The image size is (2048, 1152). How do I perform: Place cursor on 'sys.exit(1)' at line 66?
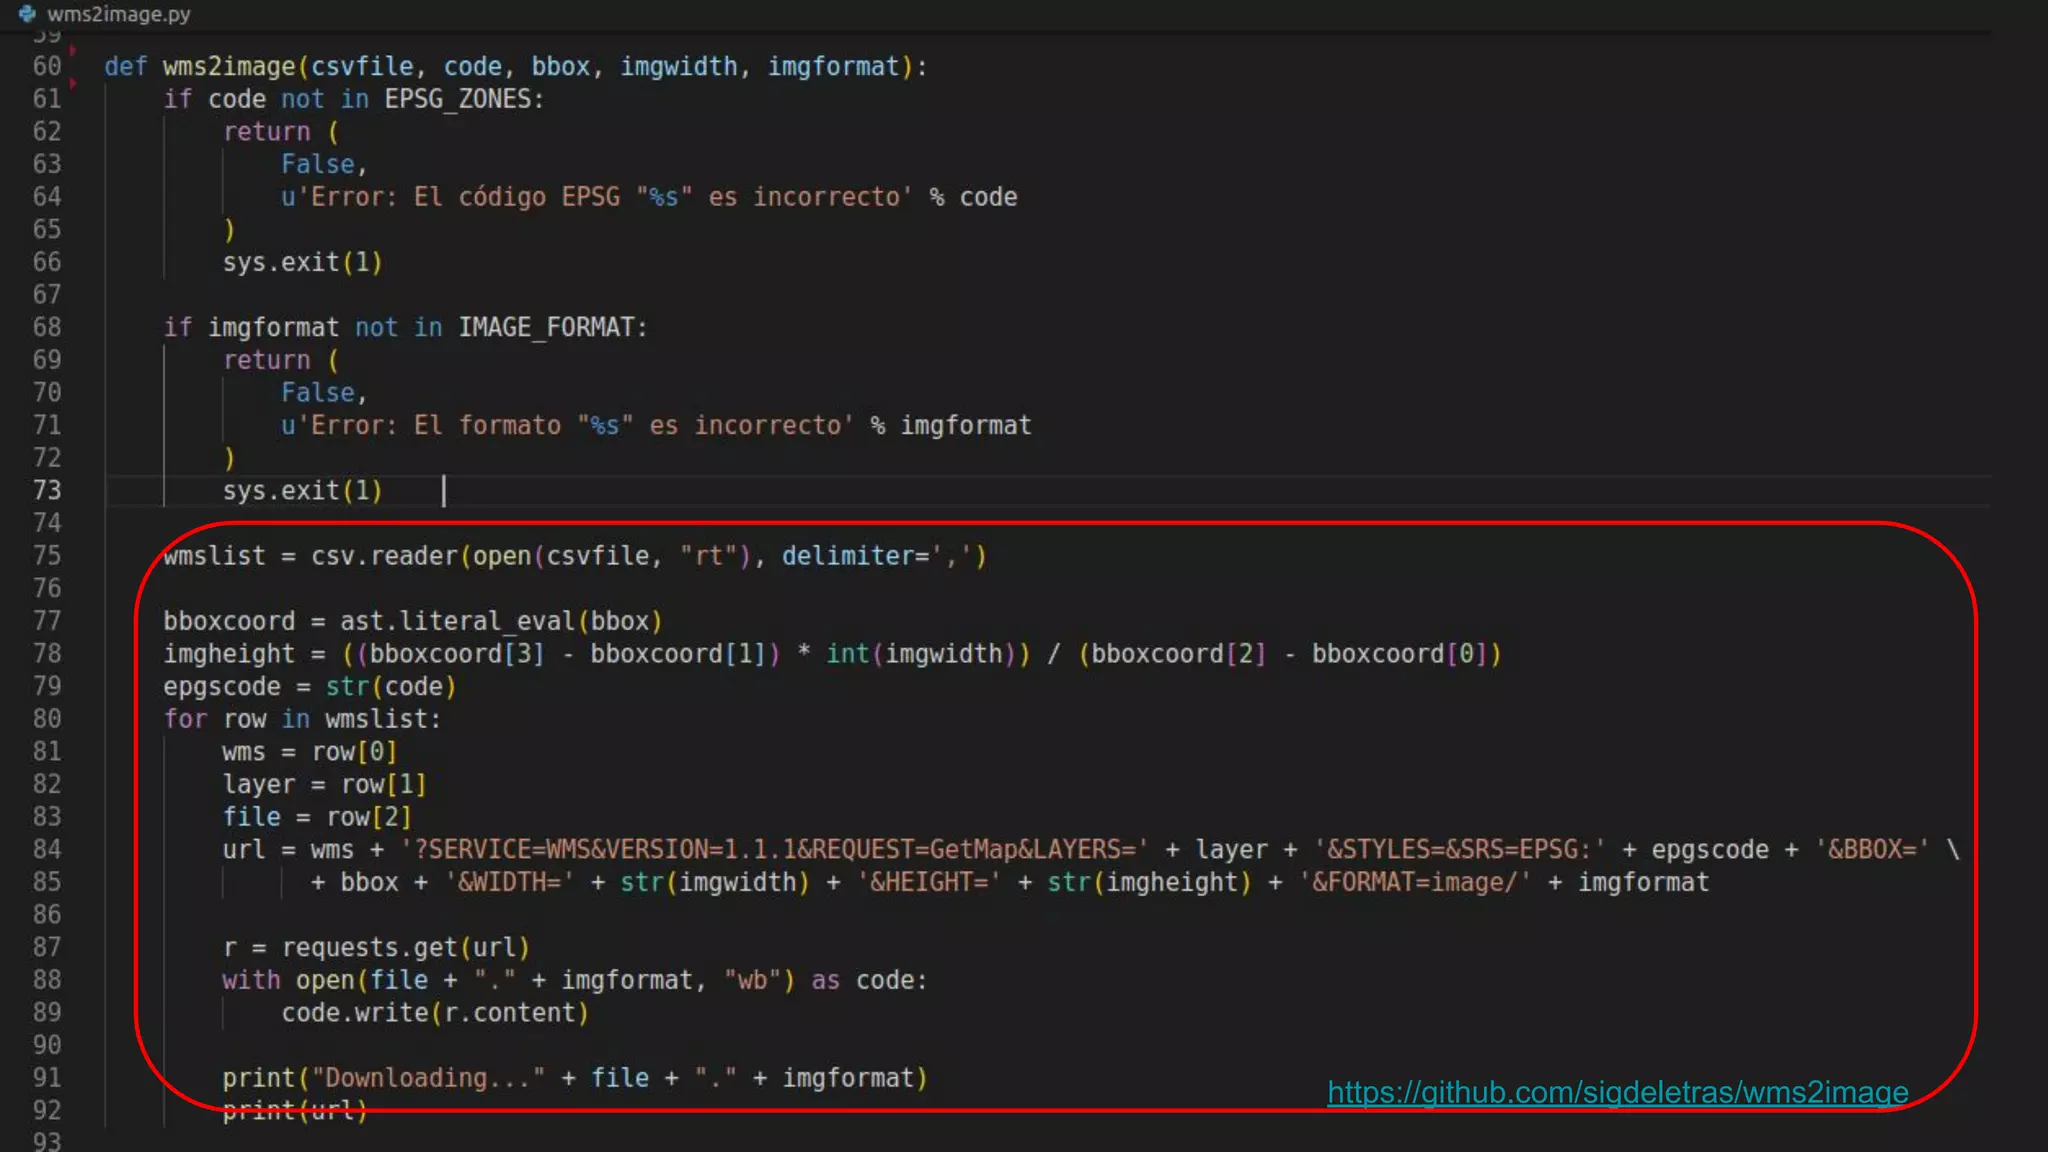pyautogui.click(x=302, y=262)
